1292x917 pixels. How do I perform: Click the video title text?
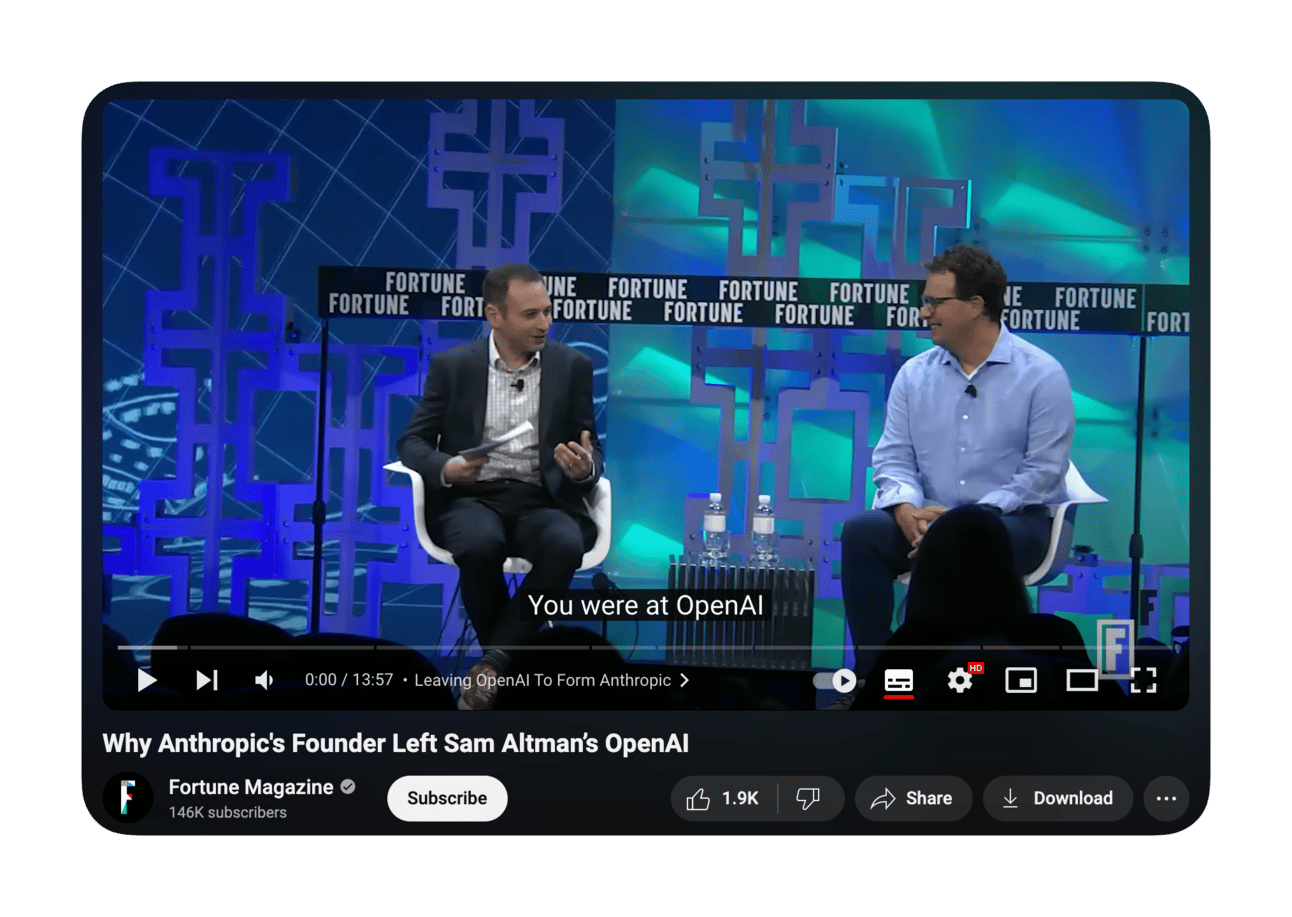pos(396,744)
